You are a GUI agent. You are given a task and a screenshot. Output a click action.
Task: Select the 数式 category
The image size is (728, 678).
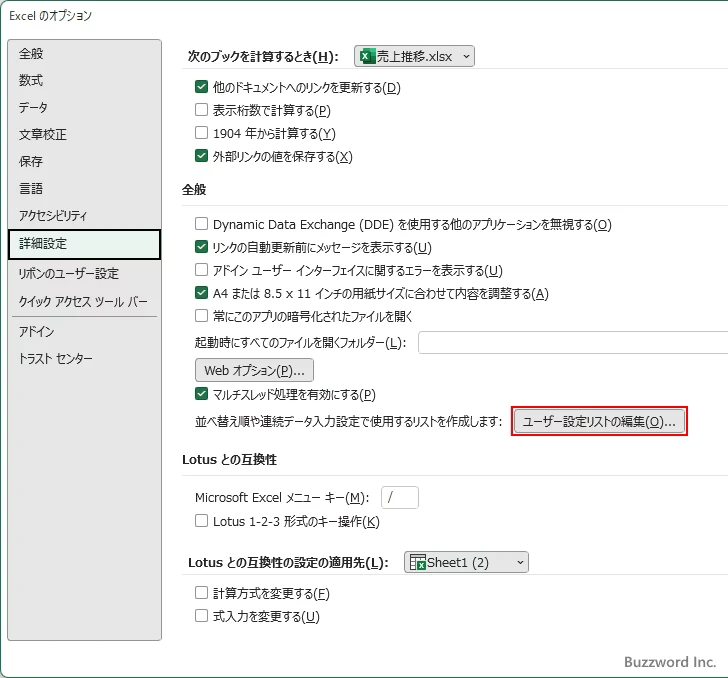click(x=84, y=80)
